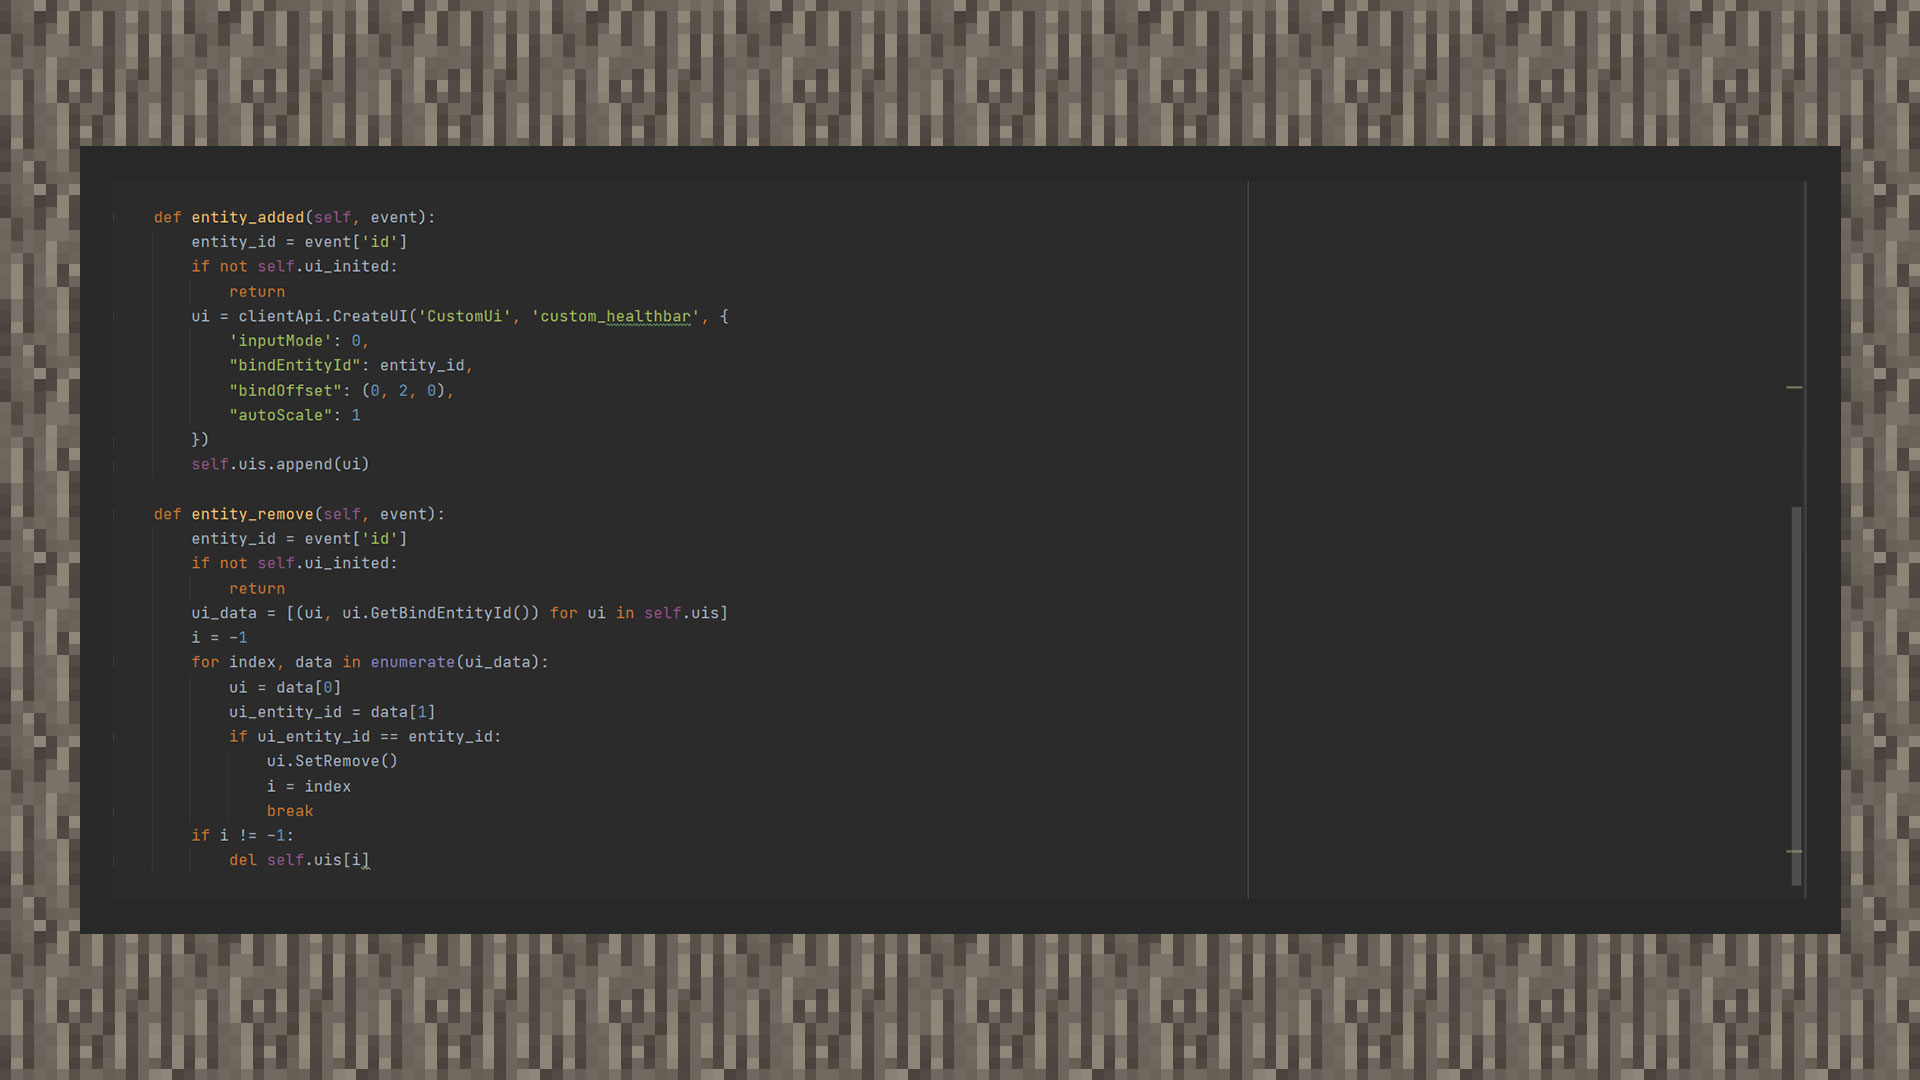
Task: Click the vertical scrollbar thumb
Action: [1796, 696]
